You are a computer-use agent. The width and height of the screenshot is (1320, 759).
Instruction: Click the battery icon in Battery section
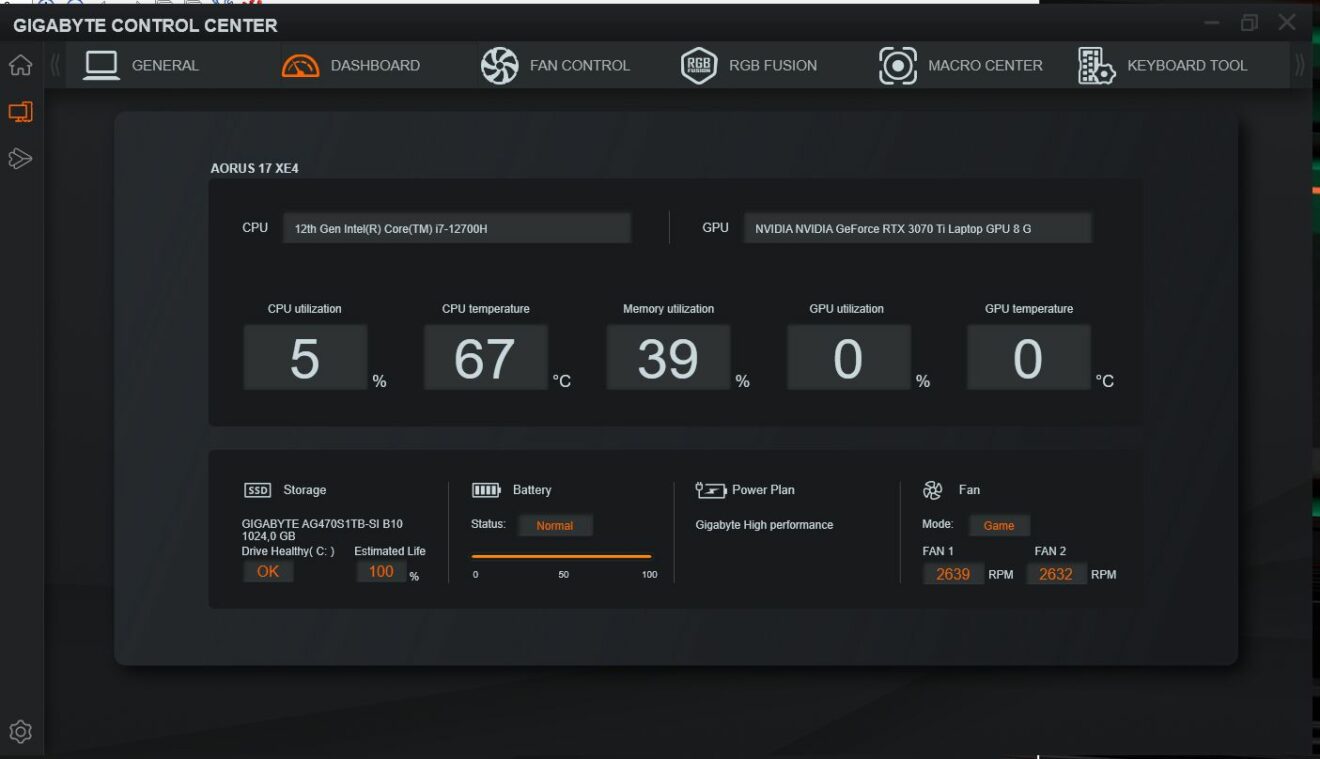tap(485, 489)
